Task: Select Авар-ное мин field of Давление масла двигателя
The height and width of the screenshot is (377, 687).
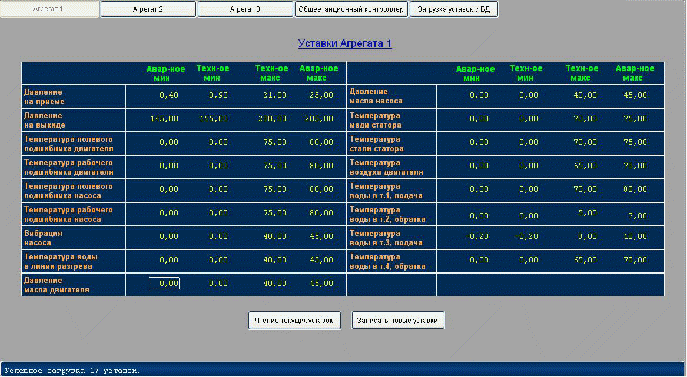Action: coord(164,284)
